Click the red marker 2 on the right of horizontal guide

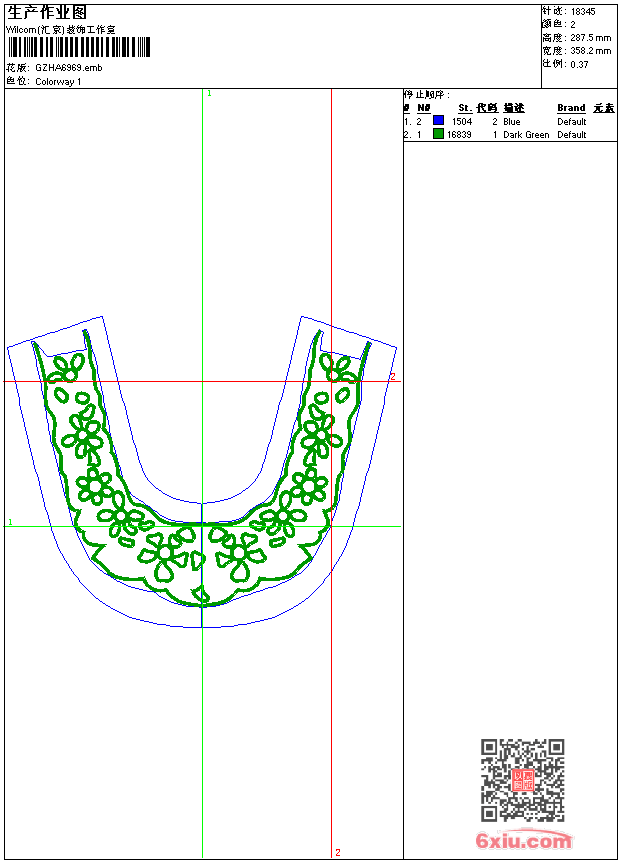point(393,377)
